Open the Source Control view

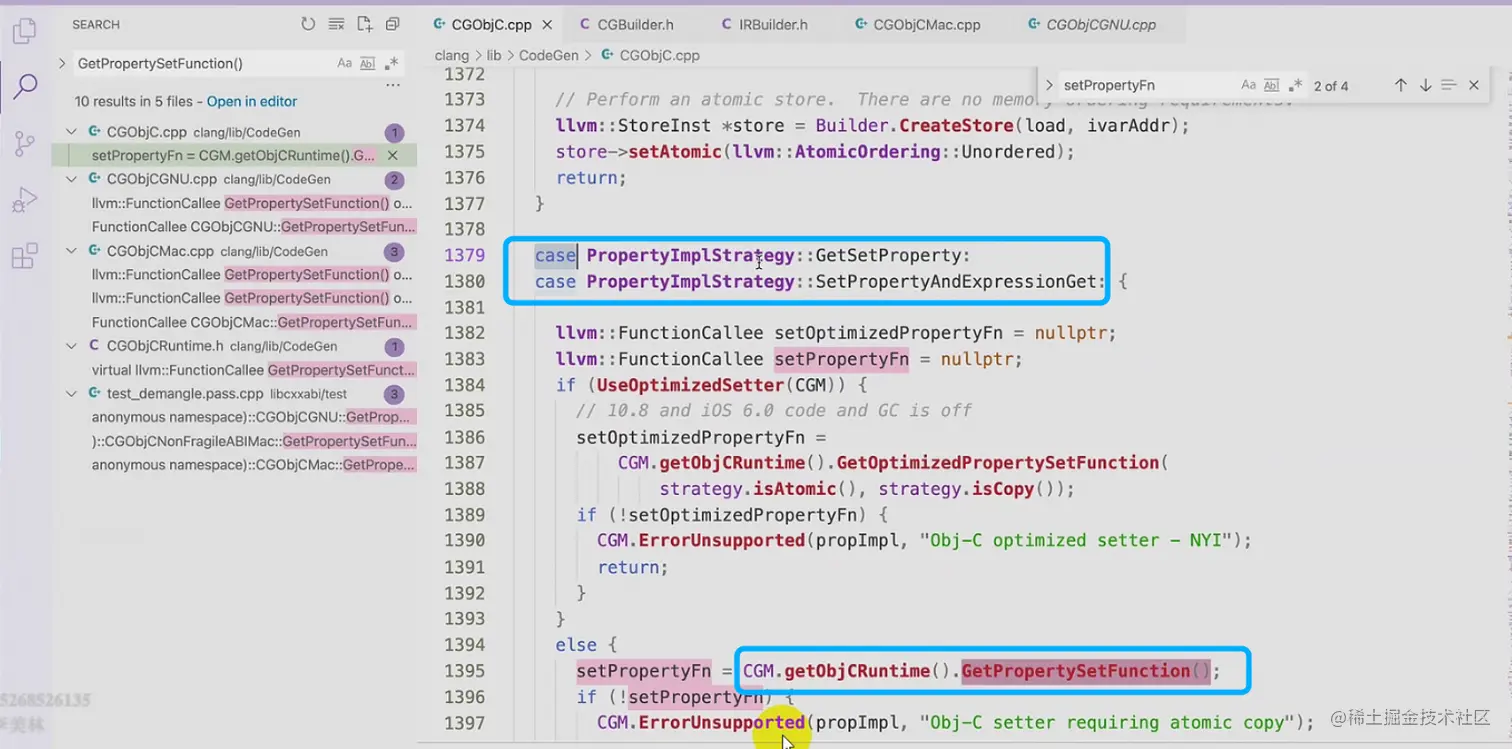(24, 143)
